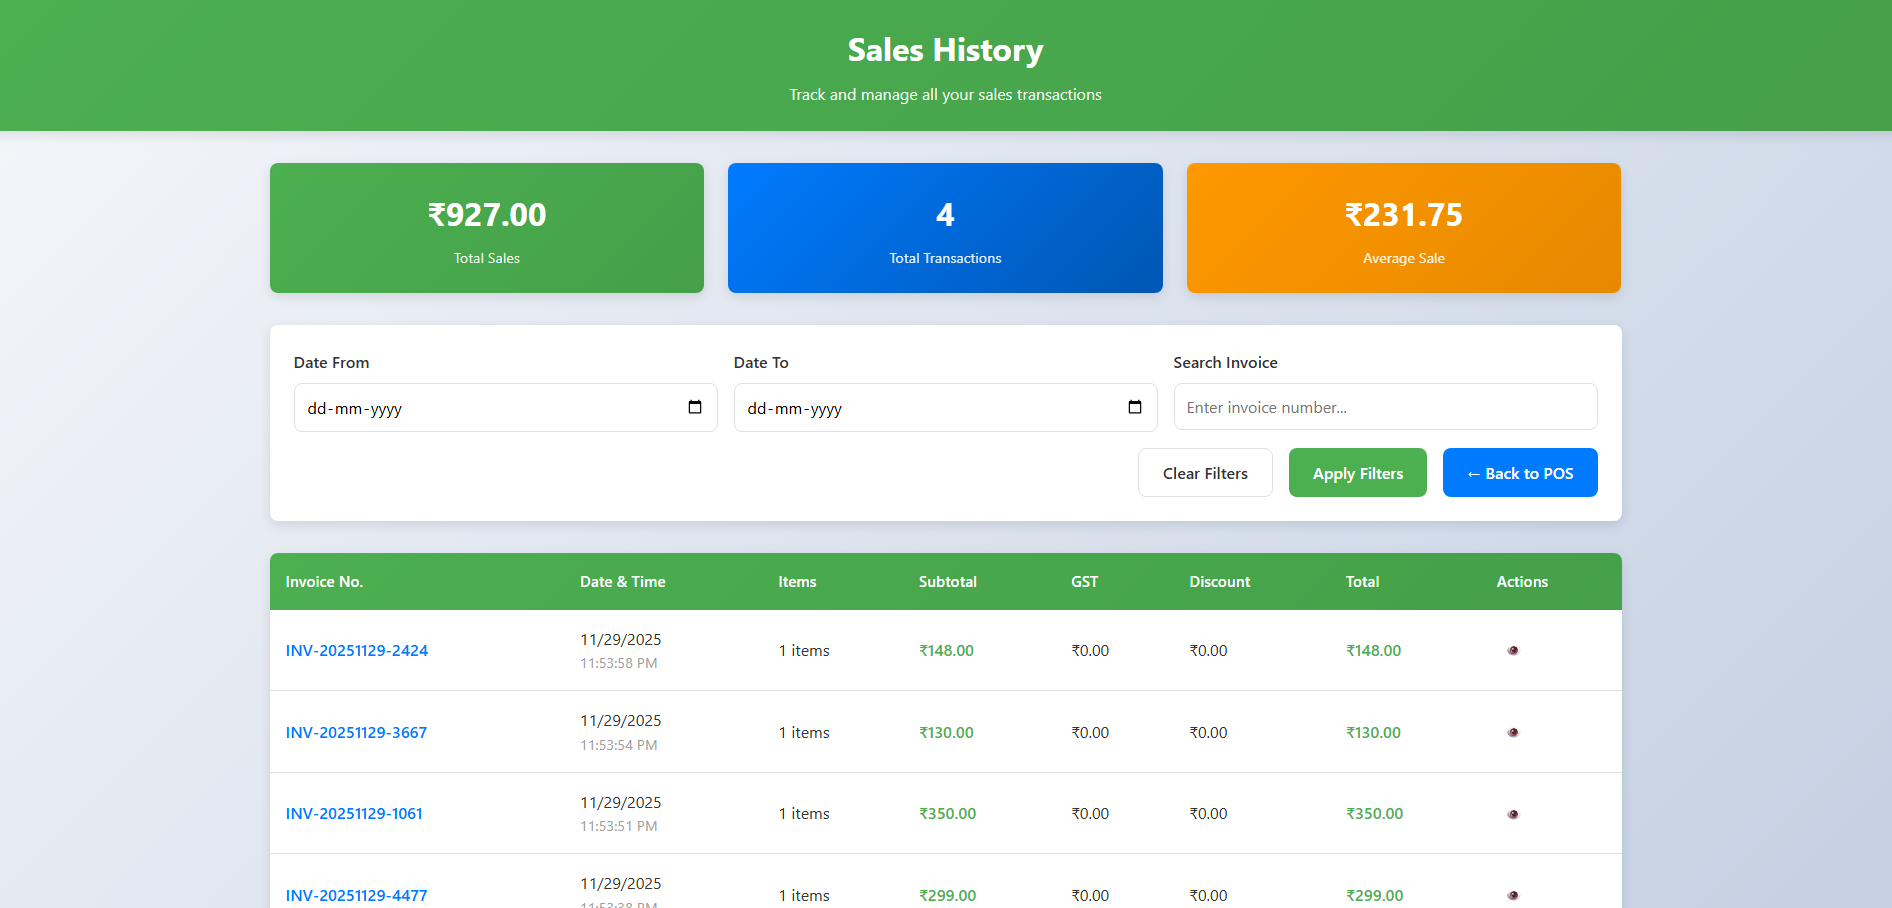Image resolution: width=1892 pixels, height=908 pixels.
Task: Click inside the Date From date field
Action: [x=480, y=408]
